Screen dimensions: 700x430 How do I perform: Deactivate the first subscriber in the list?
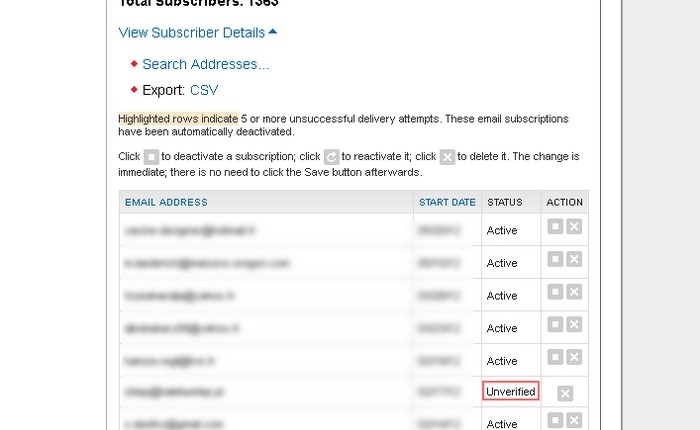556,227
